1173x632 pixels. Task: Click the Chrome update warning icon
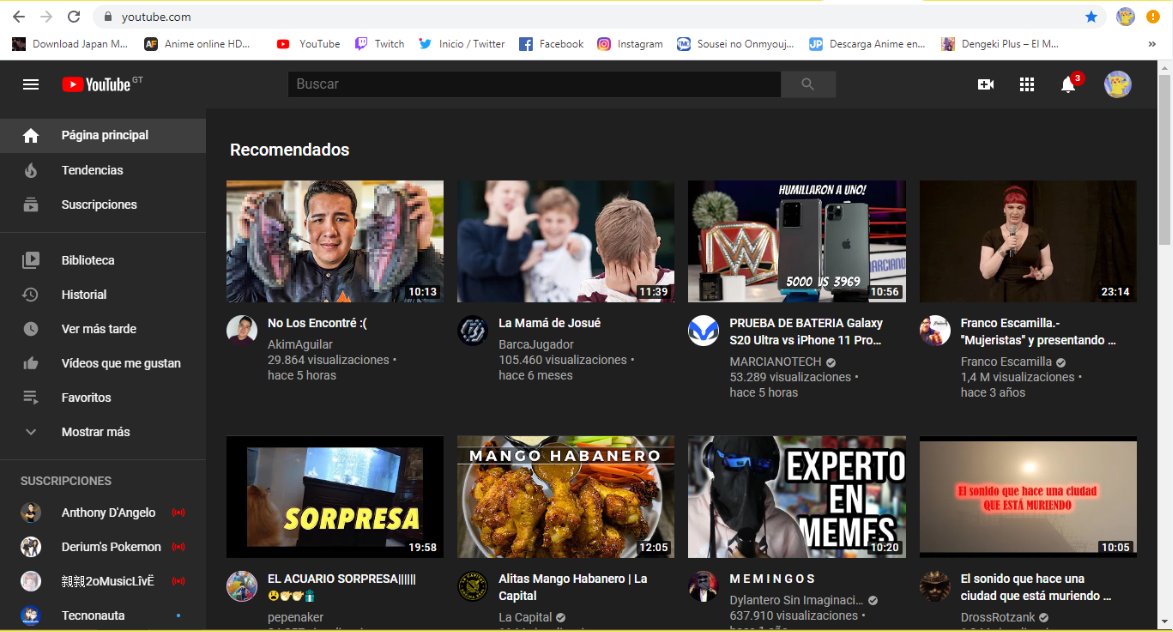click(1153, 16)
